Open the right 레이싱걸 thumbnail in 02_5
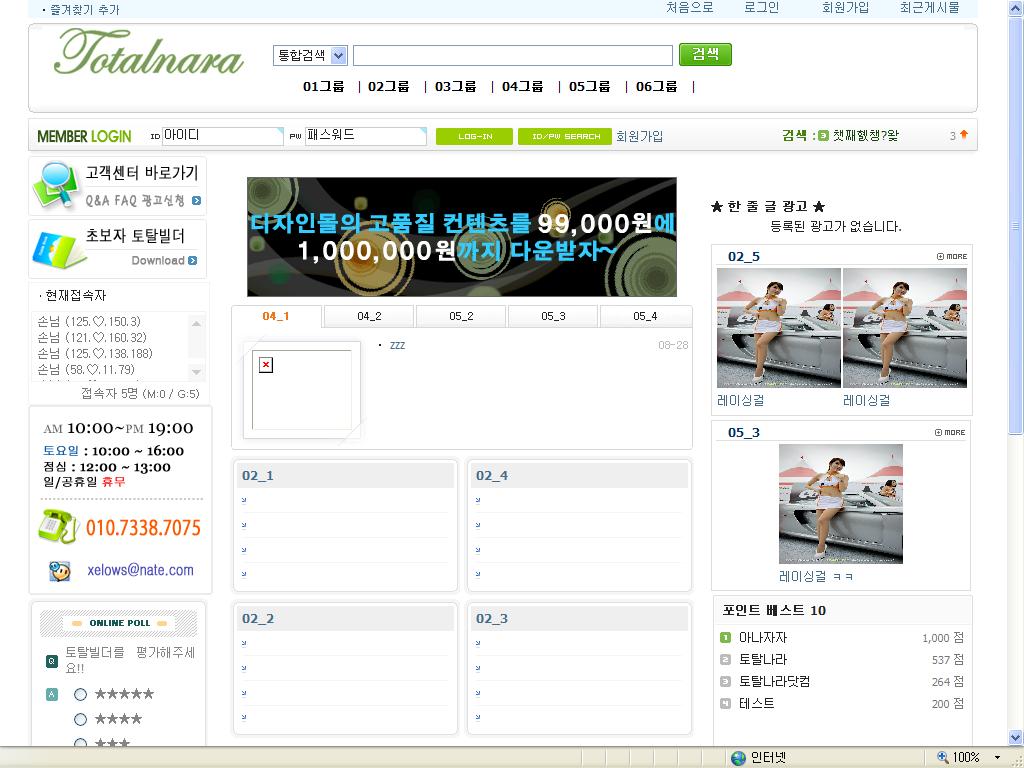Viewport: 1024px width, 768px height. [x=905, y=328]
